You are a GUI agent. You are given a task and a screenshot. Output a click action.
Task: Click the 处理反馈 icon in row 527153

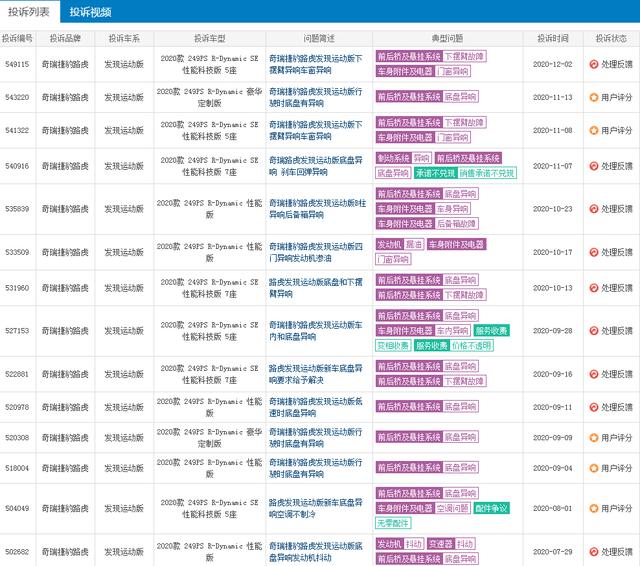coord(594,331)
